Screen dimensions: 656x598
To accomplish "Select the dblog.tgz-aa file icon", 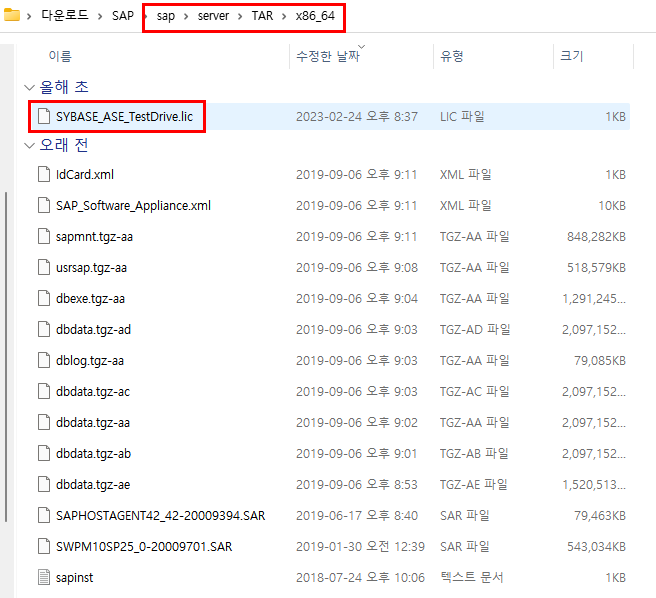I will 44,360.
